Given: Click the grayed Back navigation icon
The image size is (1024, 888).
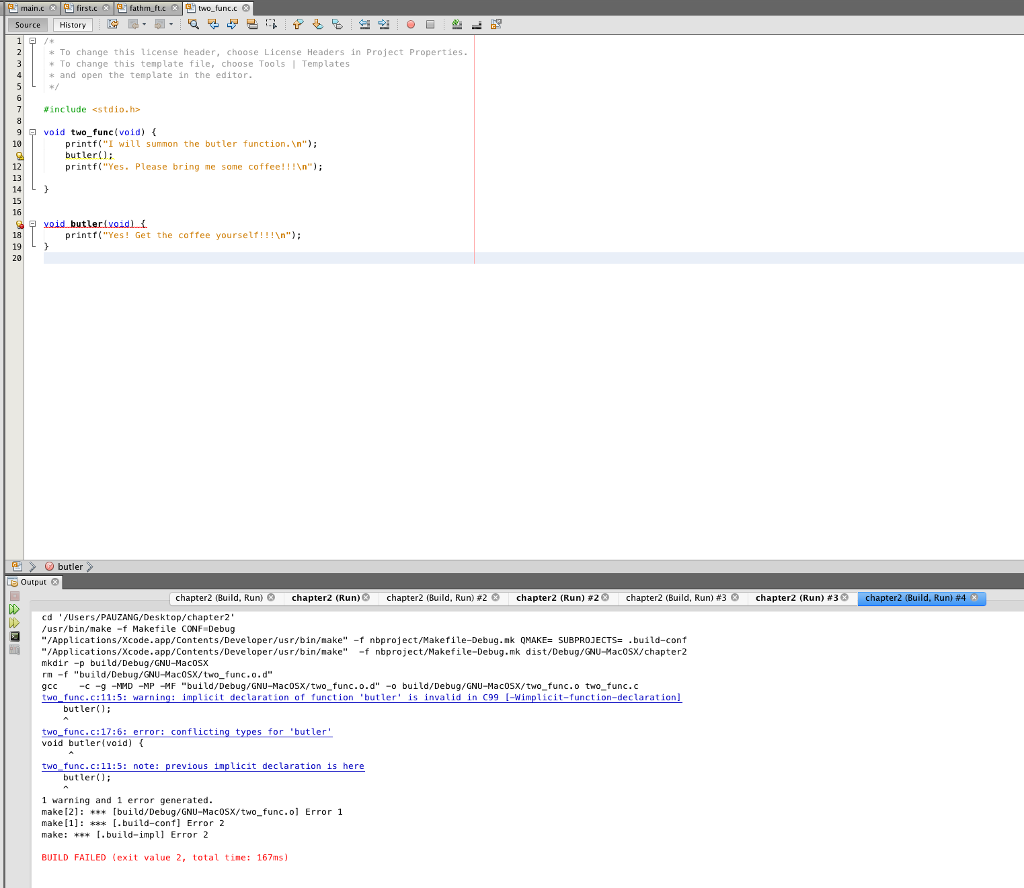Looking at the screenshot, I should tap(133, 24).
